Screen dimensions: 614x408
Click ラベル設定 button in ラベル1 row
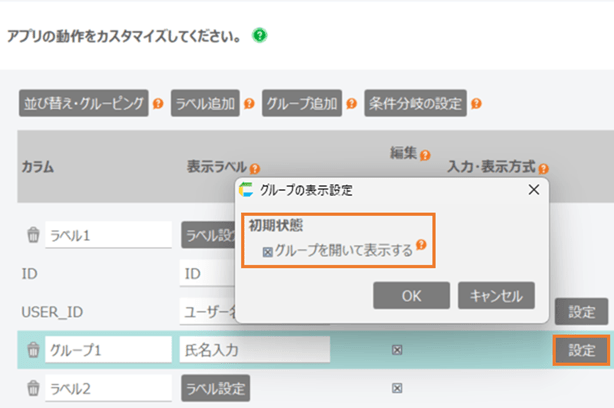point(208,235)
